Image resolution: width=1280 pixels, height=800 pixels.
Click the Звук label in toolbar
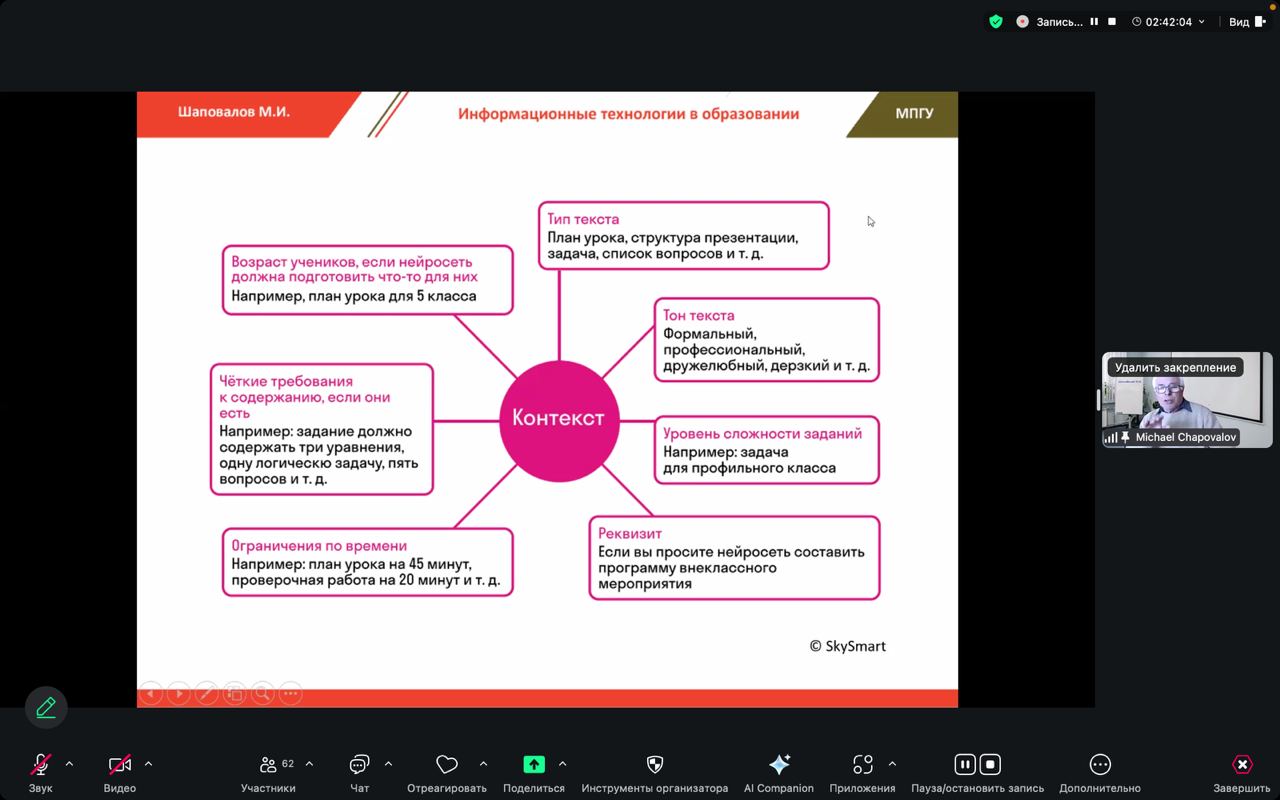[x=41, y=788]
